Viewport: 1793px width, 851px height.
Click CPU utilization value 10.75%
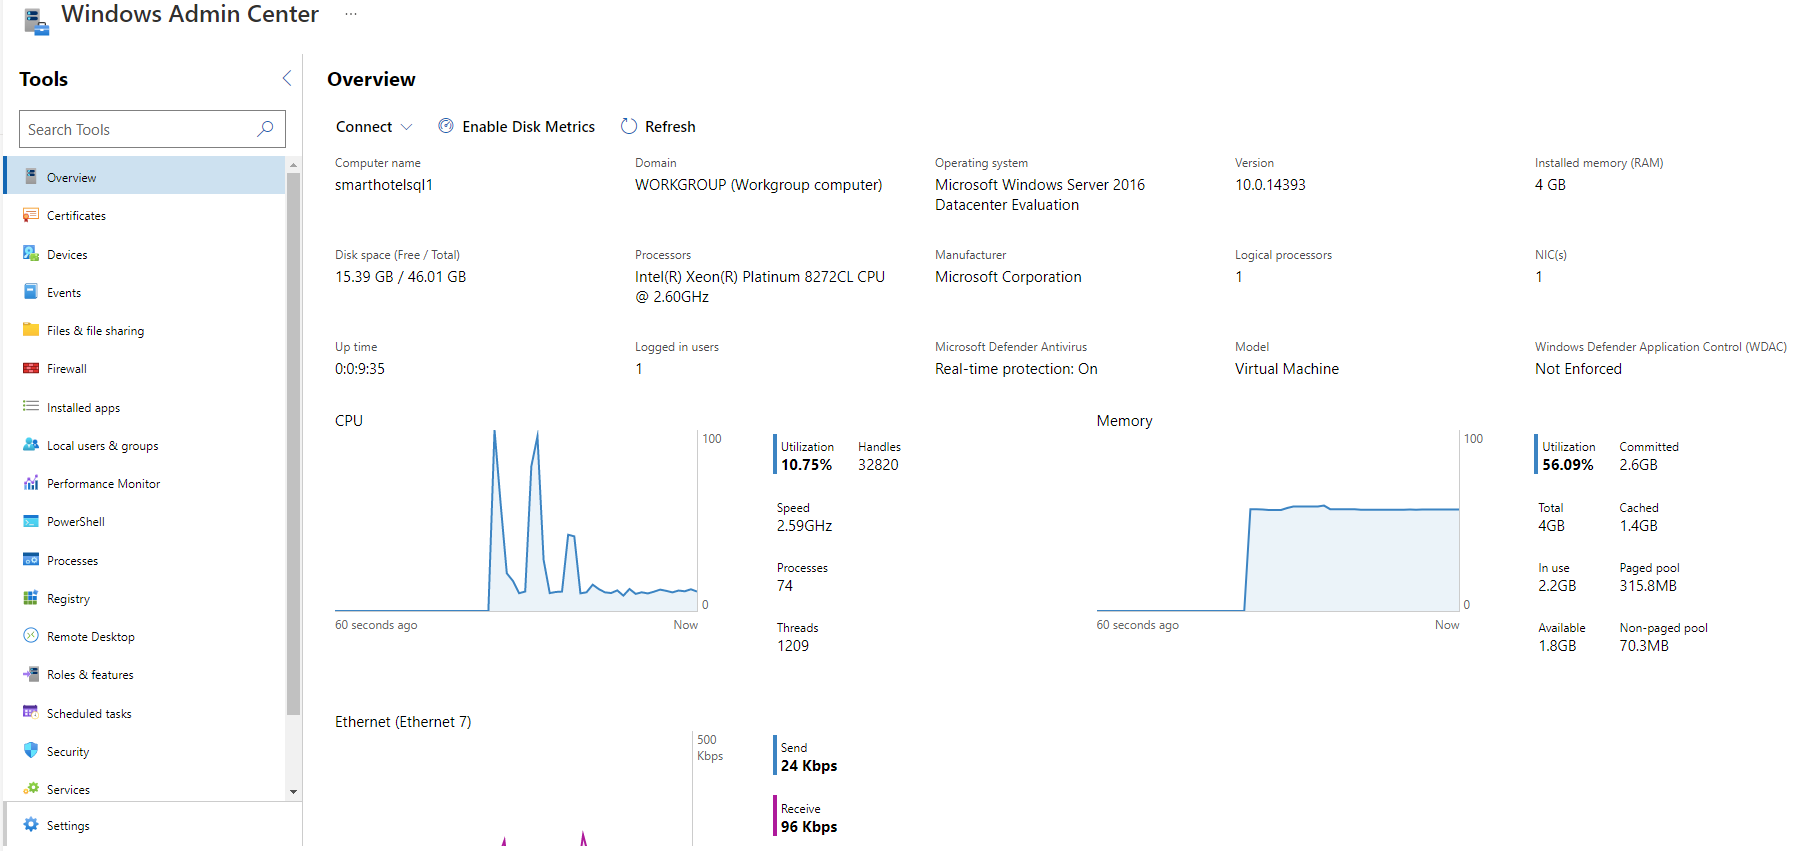pos(806,465)
